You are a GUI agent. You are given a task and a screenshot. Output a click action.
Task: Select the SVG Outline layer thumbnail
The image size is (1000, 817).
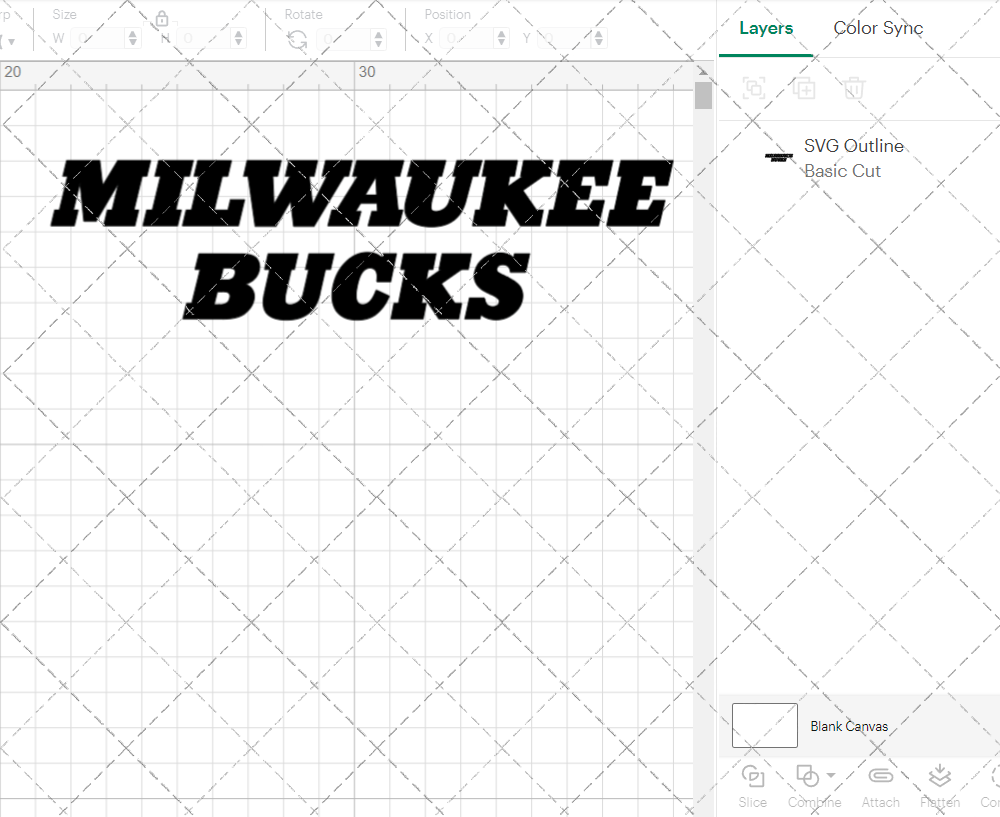click(x=778, y=157)
